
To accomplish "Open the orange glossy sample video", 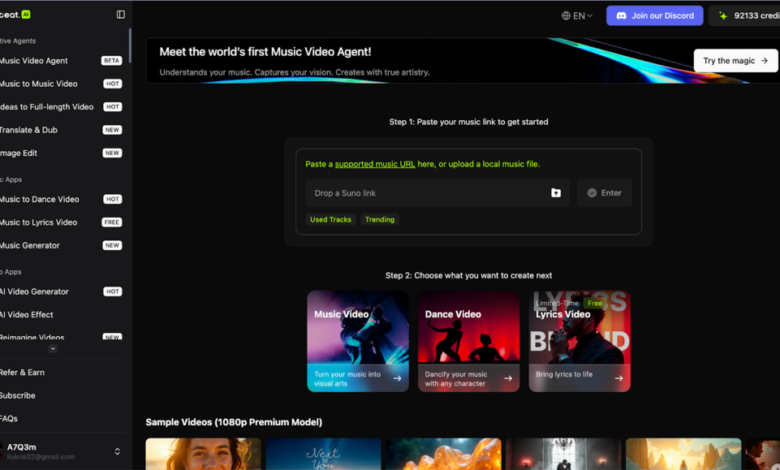I will [443, 454].
